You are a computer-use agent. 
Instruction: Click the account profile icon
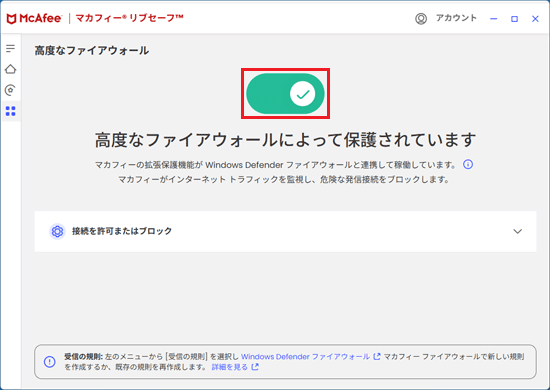(x=421, y=18)
